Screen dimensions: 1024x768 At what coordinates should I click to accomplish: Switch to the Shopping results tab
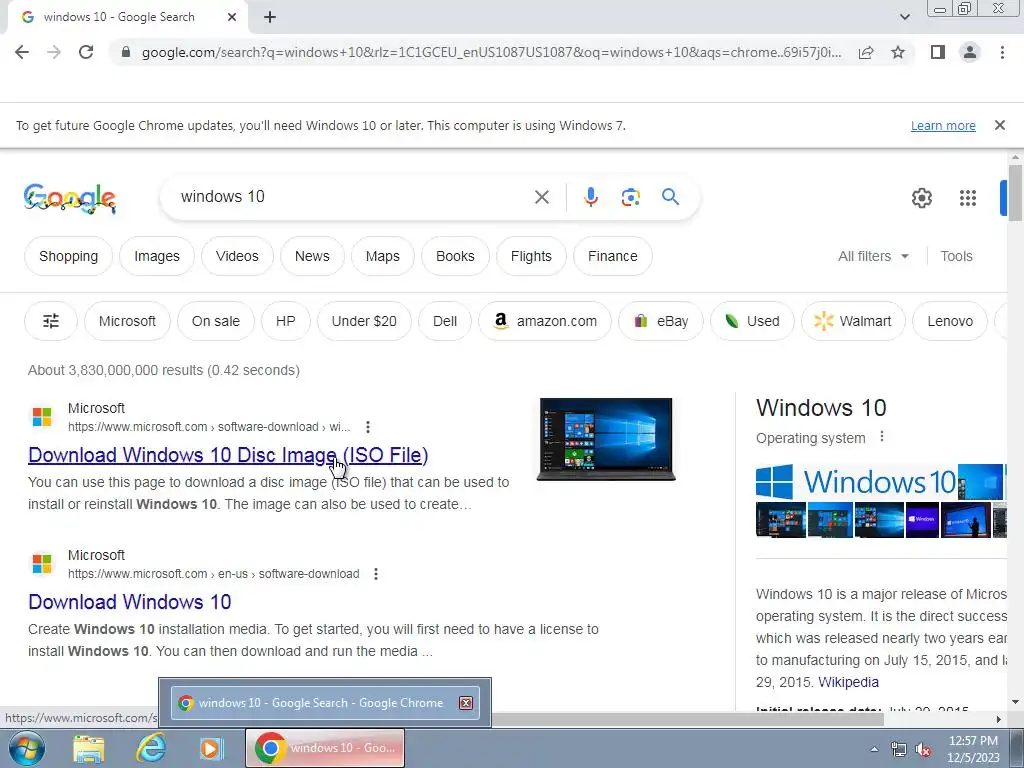click(69, 256)
